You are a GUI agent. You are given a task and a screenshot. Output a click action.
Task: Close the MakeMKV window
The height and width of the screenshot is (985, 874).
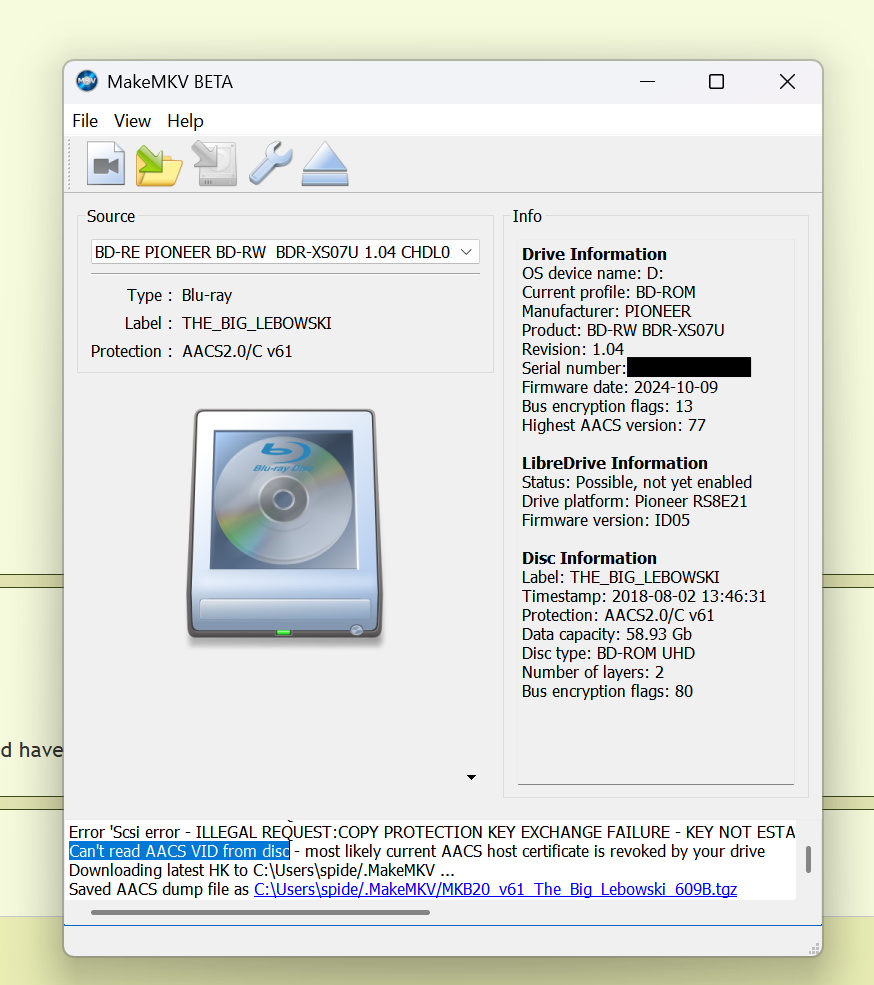coord(787,82)
